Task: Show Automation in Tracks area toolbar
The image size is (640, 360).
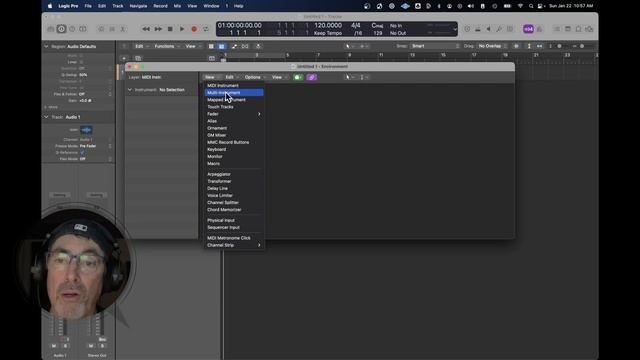Action: point(234,46)
